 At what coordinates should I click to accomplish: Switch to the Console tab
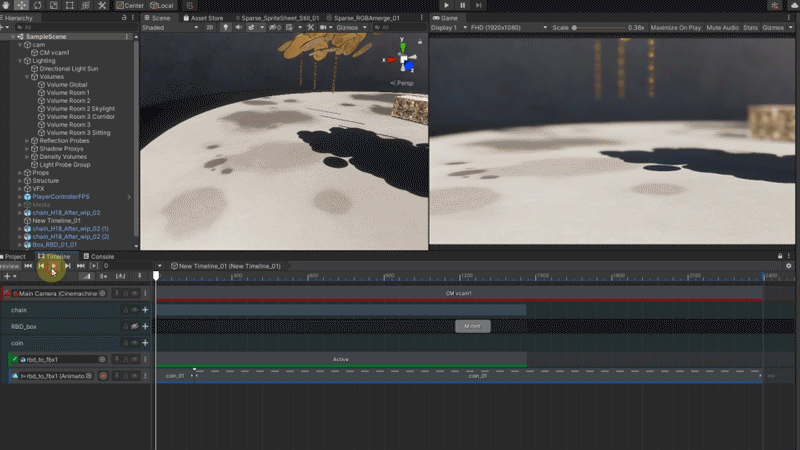click(101, 257)
